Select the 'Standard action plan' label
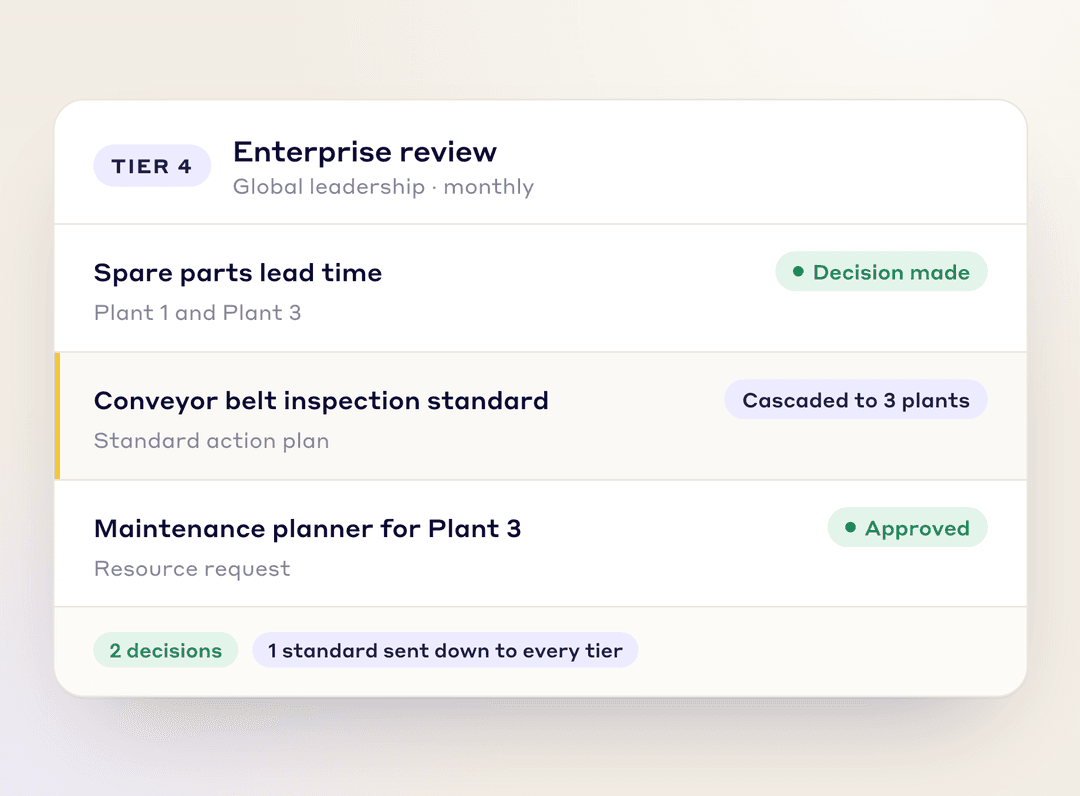 (211, 441)
